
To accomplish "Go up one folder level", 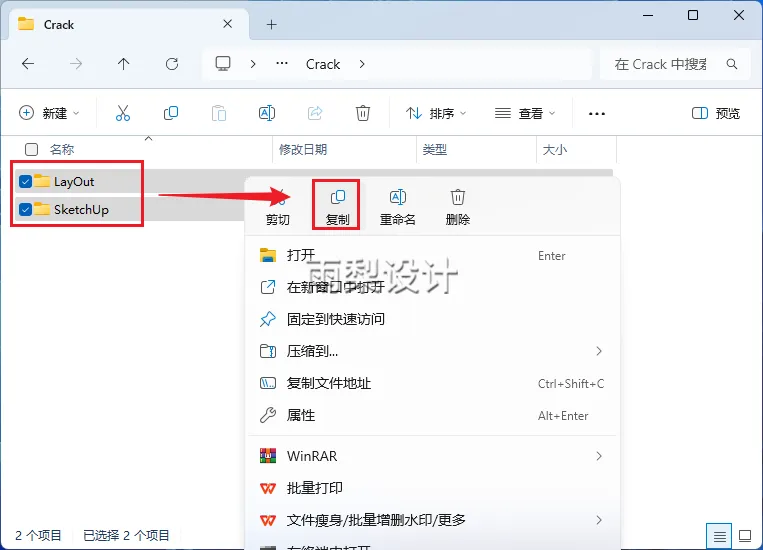I will coord(124,64).
